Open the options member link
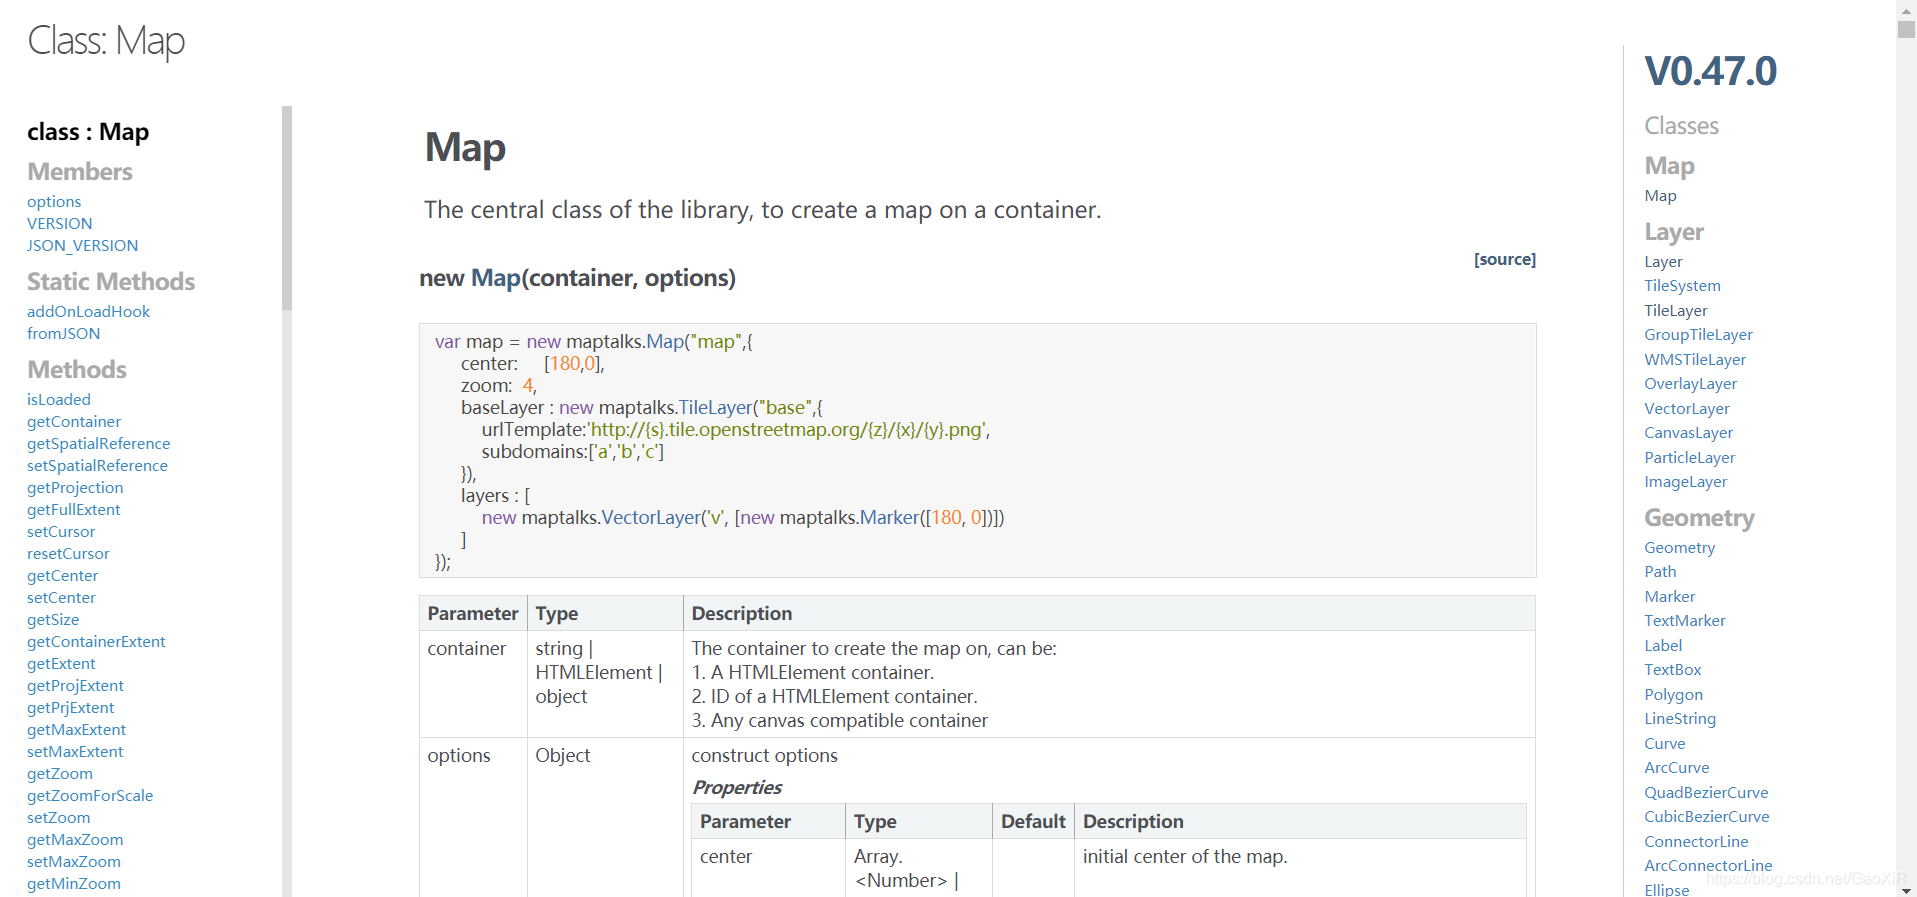The width and height of the screenshot is (1917, 897). [x=54, y=202]
